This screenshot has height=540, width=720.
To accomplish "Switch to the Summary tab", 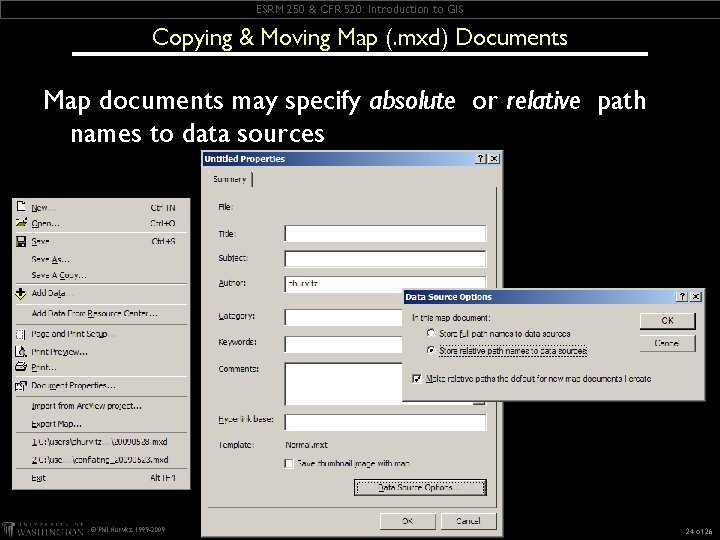I will tap(230, 179).
